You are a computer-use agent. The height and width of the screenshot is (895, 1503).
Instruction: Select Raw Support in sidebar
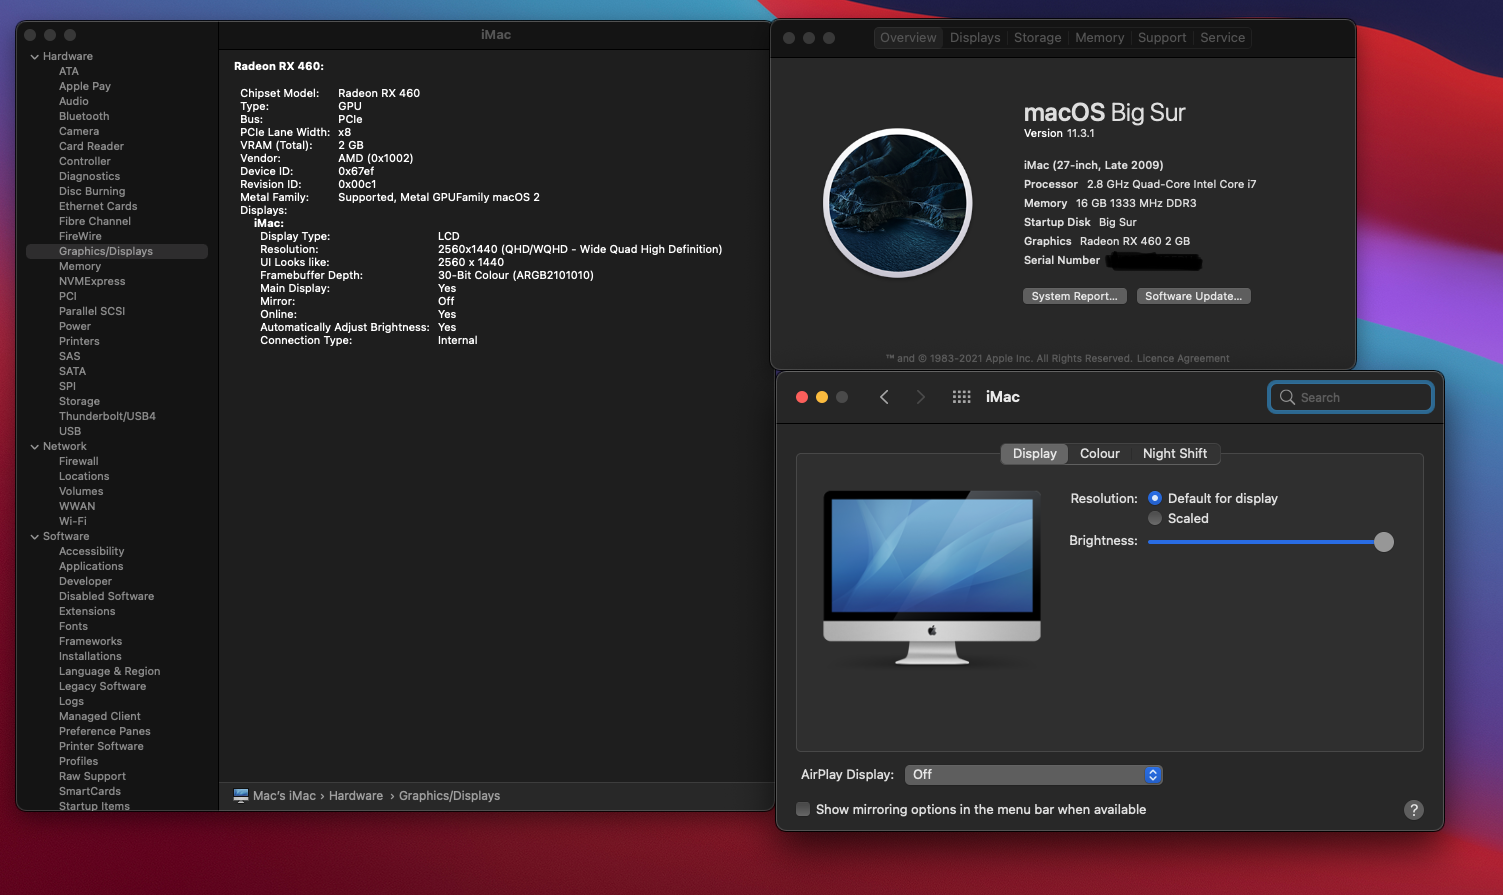pyautogui.click(x=92, y=777)
